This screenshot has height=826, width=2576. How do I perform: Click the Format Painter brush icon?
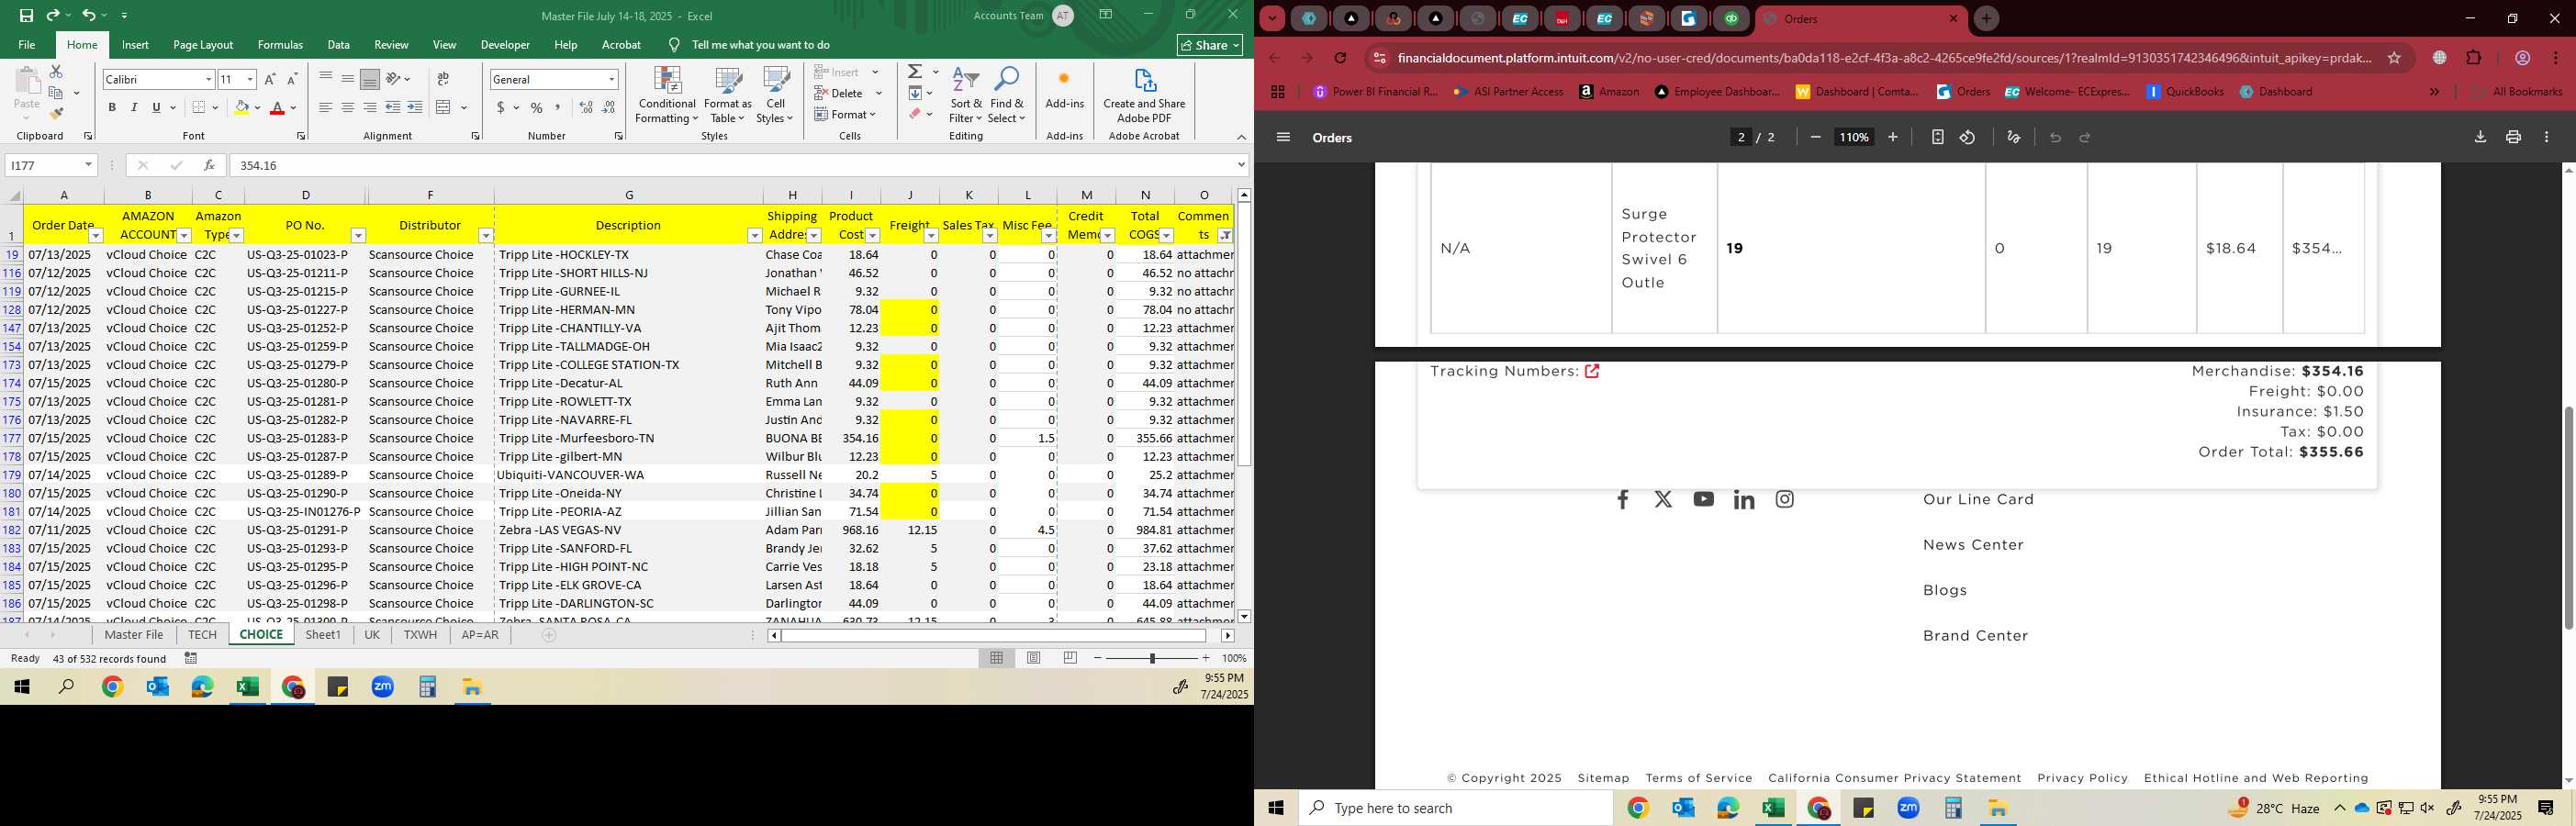(56, 114)
